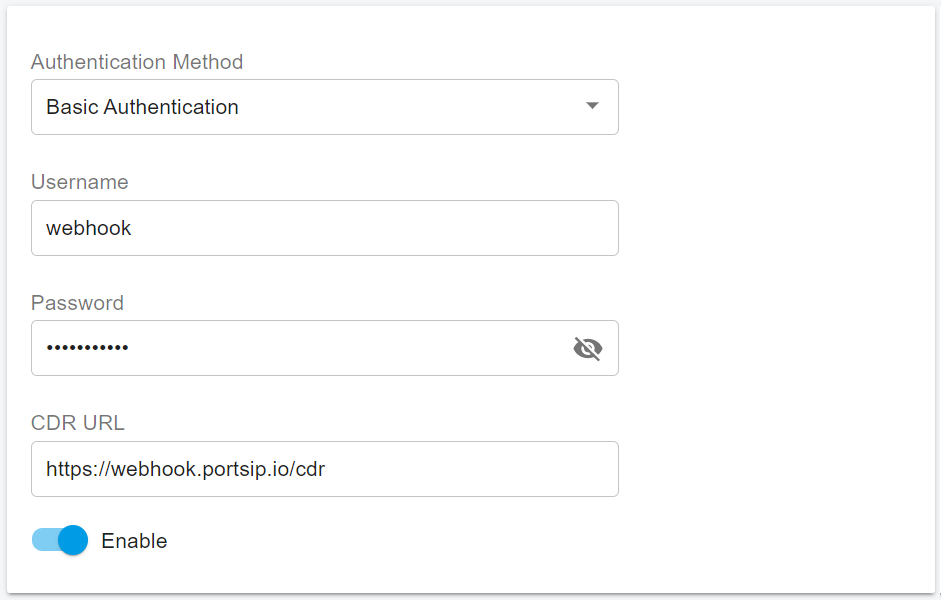Click the Enable label text
941x600 pixels.
click(134, 541)
